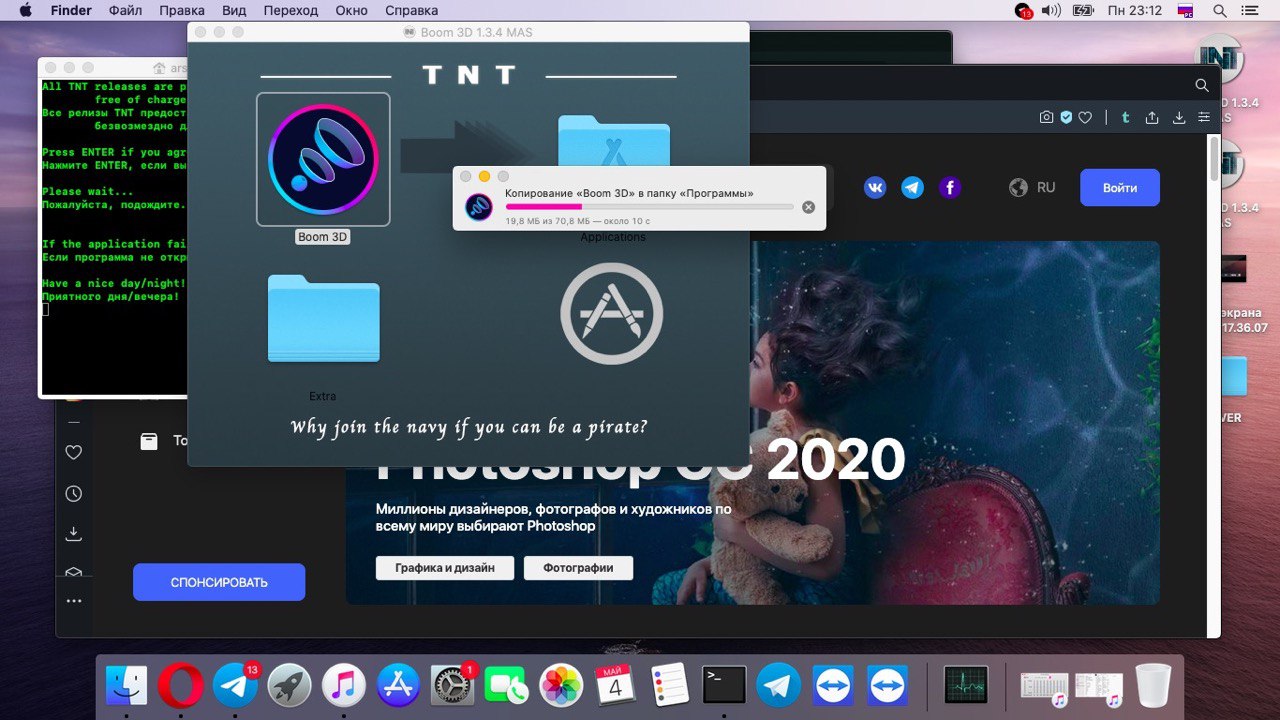Open downloads icon in browser sidebar
The image size is (1280, 720).
click(73, 534)
